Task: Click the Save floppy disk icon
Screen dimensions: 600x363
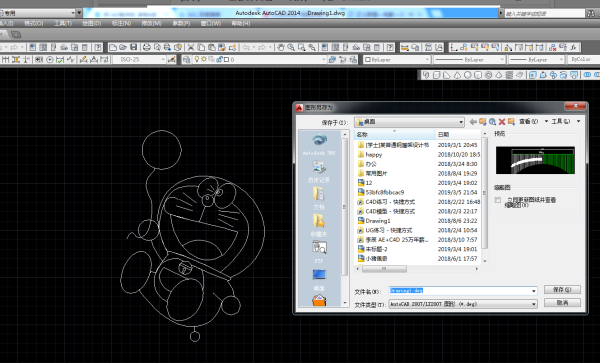Action: coord(134,47)
